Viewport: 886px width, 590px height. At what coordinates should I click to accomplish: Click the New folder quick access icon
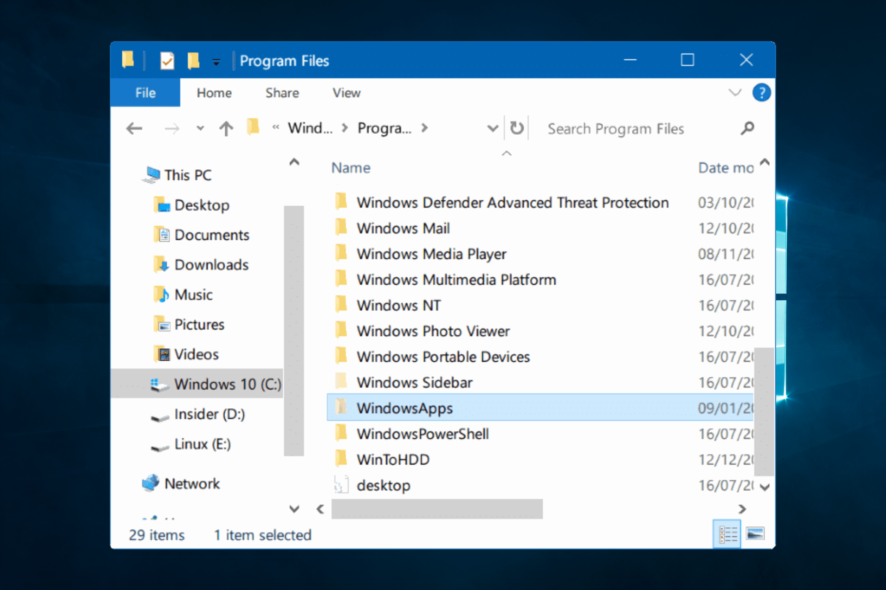[x=193, y=60]
